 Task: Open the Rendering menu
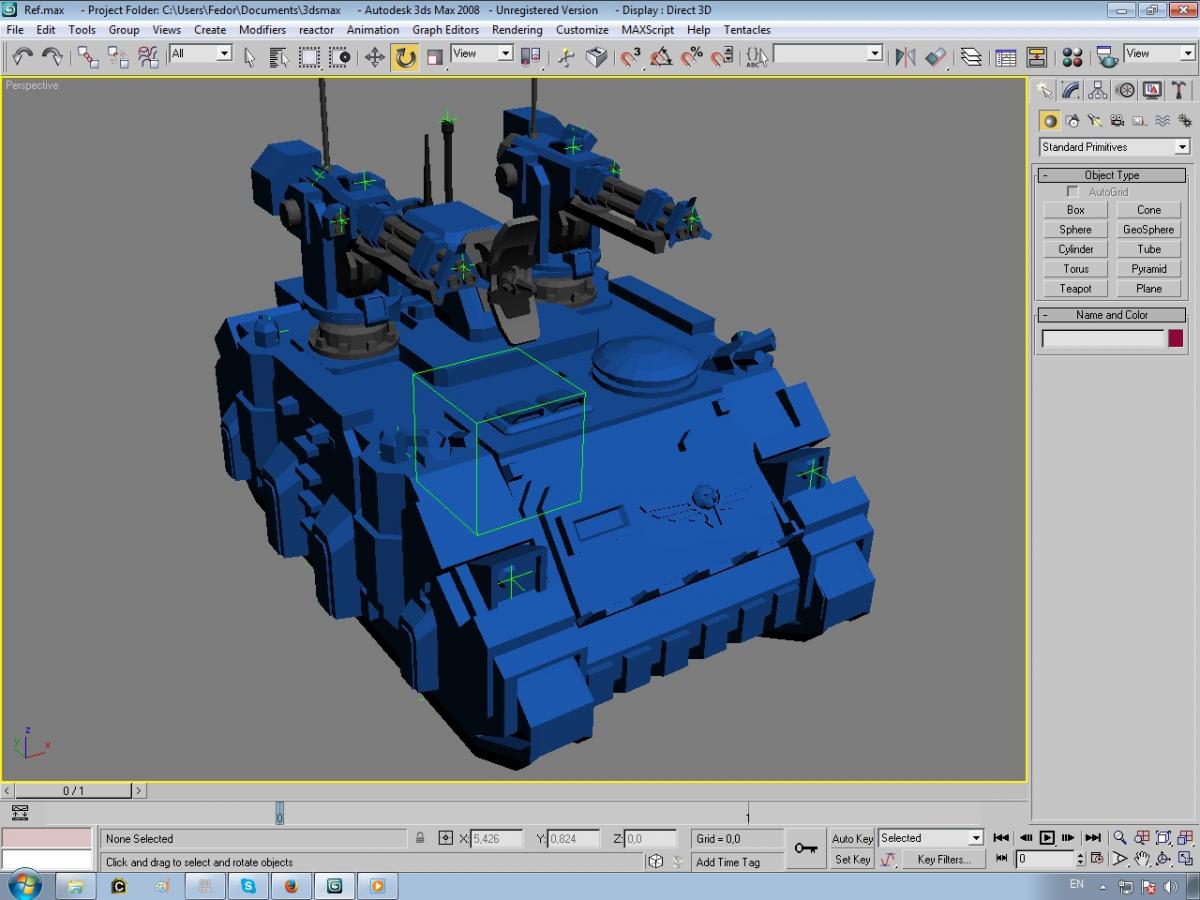pos(517,30)
